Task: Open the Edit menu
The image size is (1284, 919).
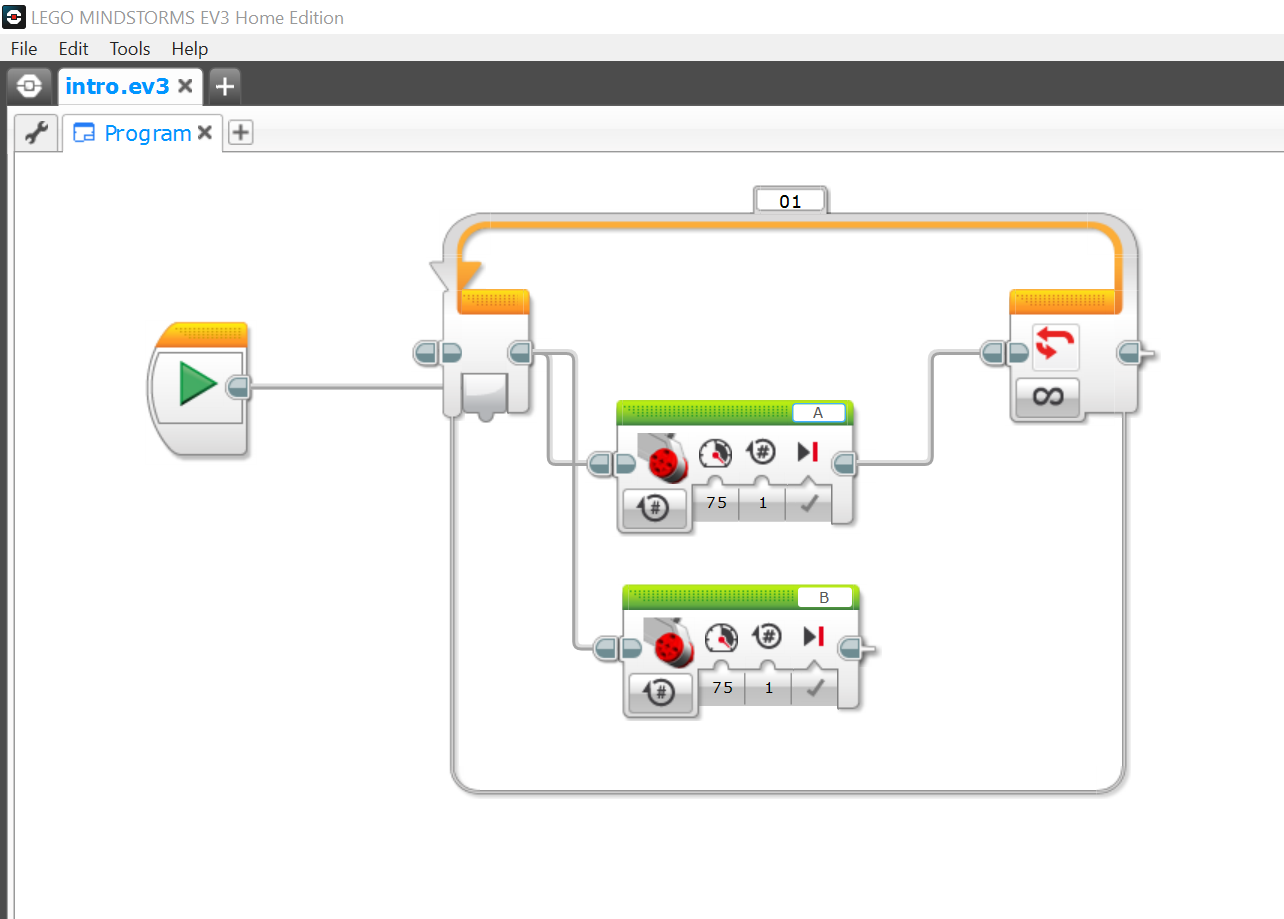Action: coord(73,48)
